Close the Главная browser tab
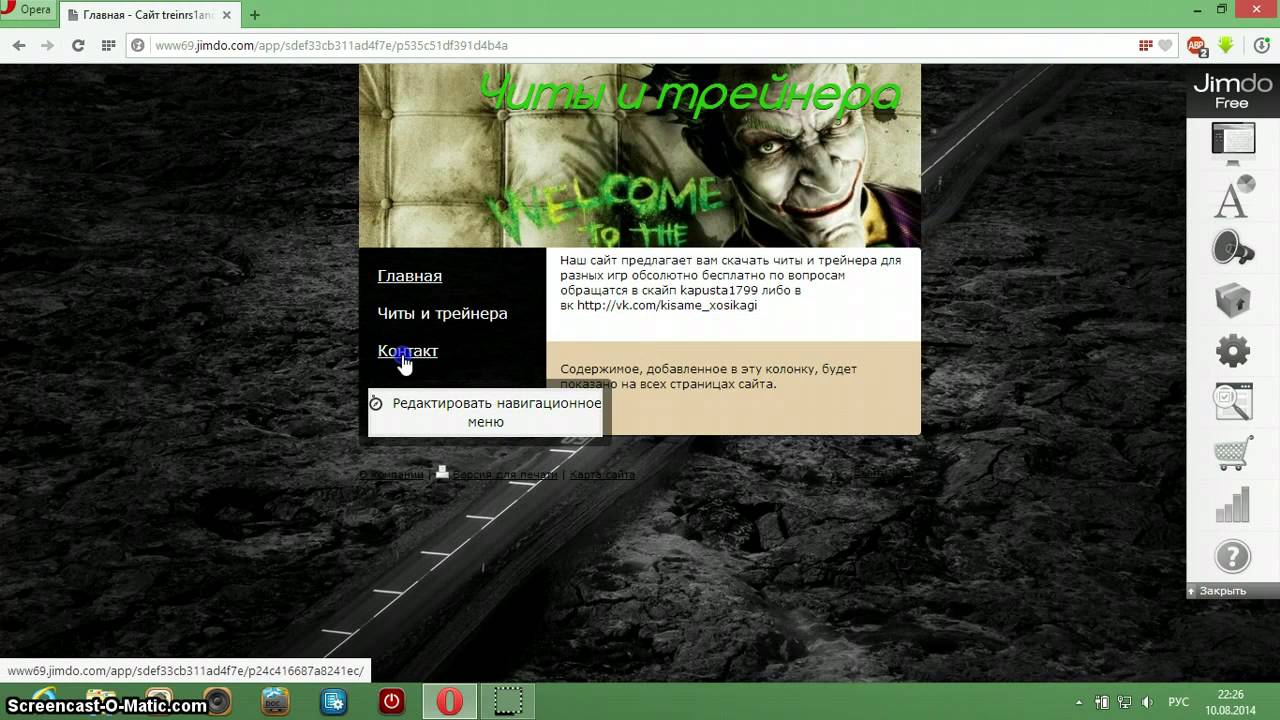Image resolution: width=1280 pixels, height=720 pixels. tap(228, 15)
